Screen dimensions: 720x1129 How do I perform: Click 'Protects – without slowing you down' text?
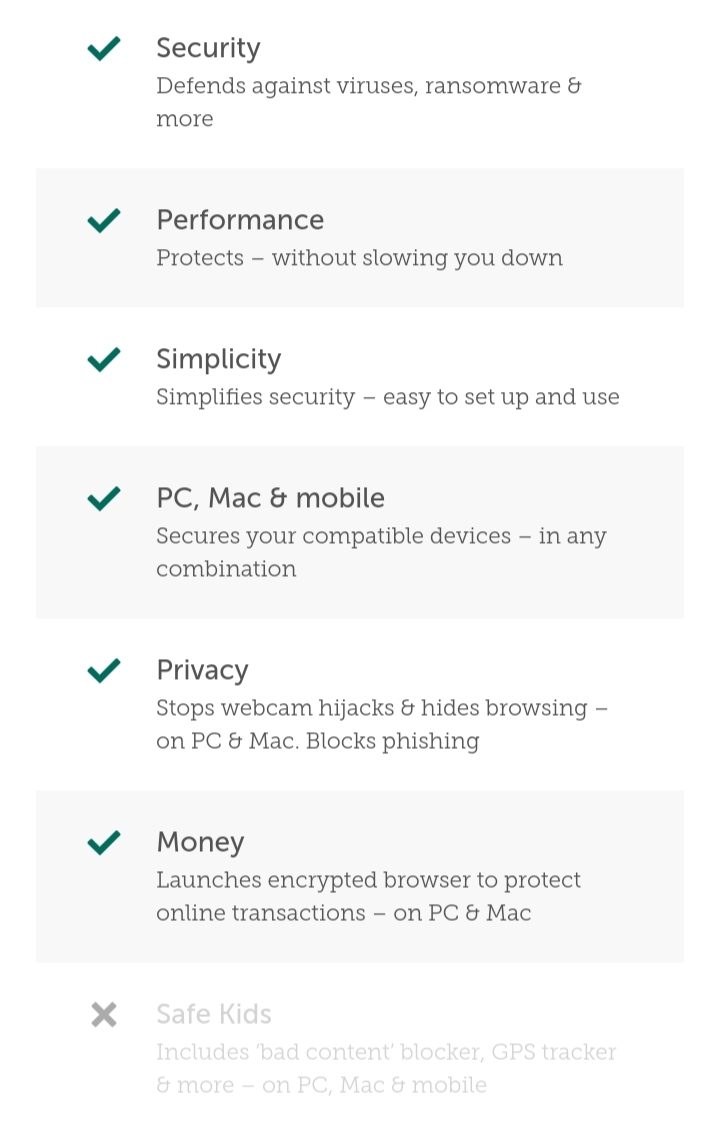pos(359,258)
